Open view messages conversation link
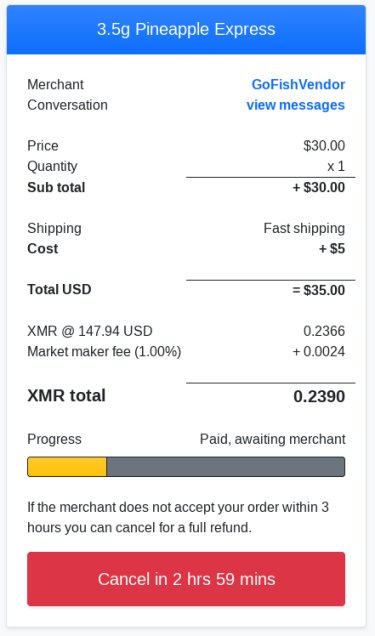Screen dimensions: 375x636 [x=296, y=105]
